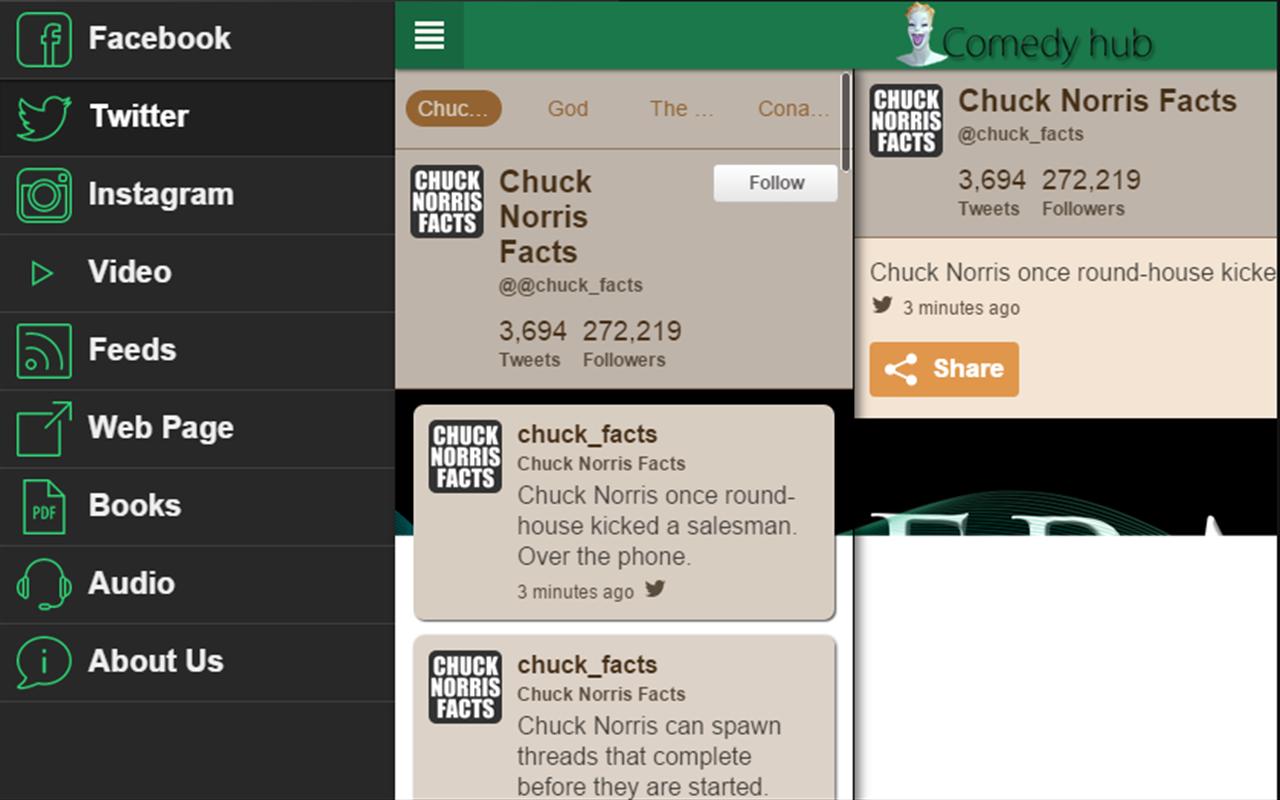1280x800 pixels.
Task: Click the About Us info icon
Action: (44, 662)
